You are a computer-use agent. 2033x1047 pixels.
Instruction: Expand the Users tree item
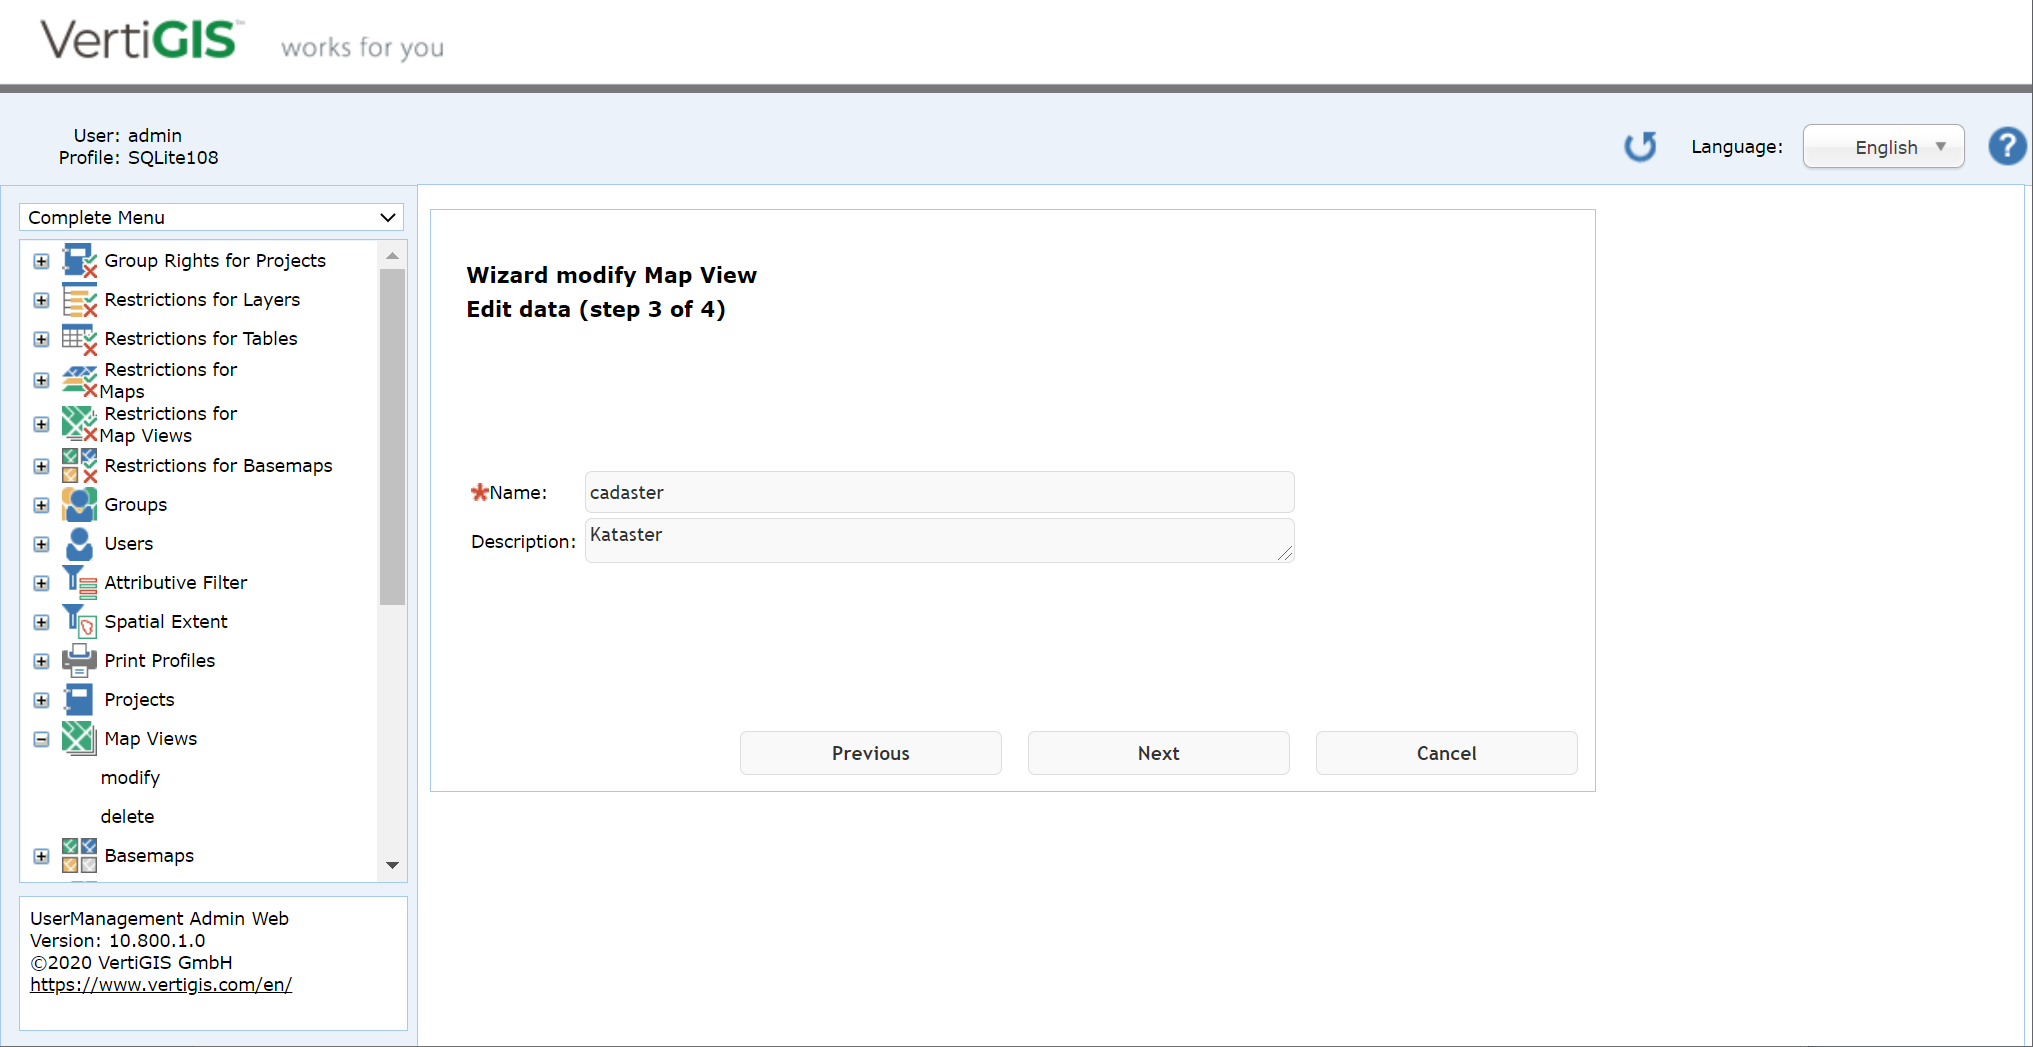point(41,544)
